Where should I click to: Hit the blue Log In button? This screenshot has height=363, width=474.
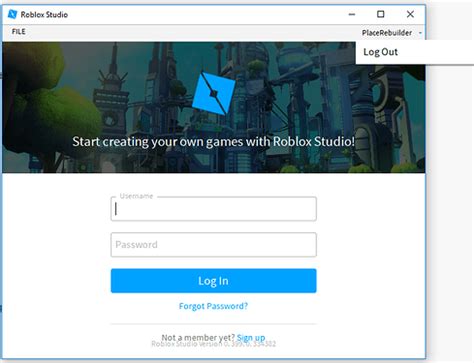(213, 281)
